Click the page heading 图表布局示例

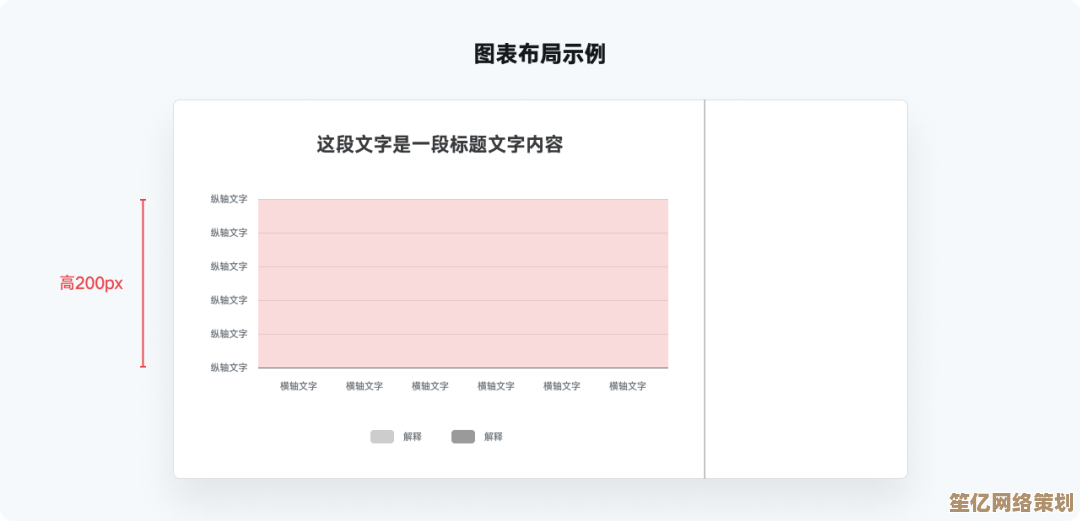pos(540,54)
